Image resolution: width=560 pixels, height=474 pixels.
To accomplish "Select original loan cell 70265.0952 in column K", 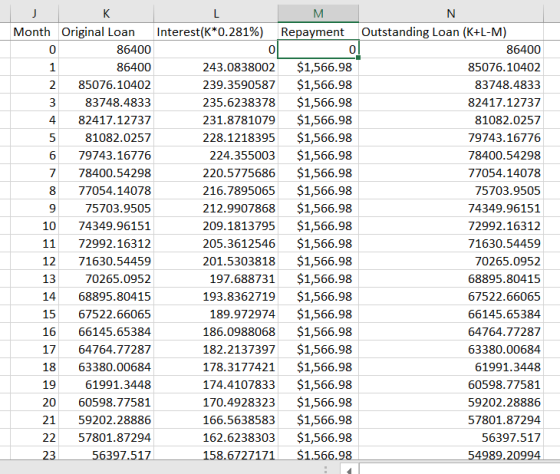I will pyautogui.click(x=106, y=279).
